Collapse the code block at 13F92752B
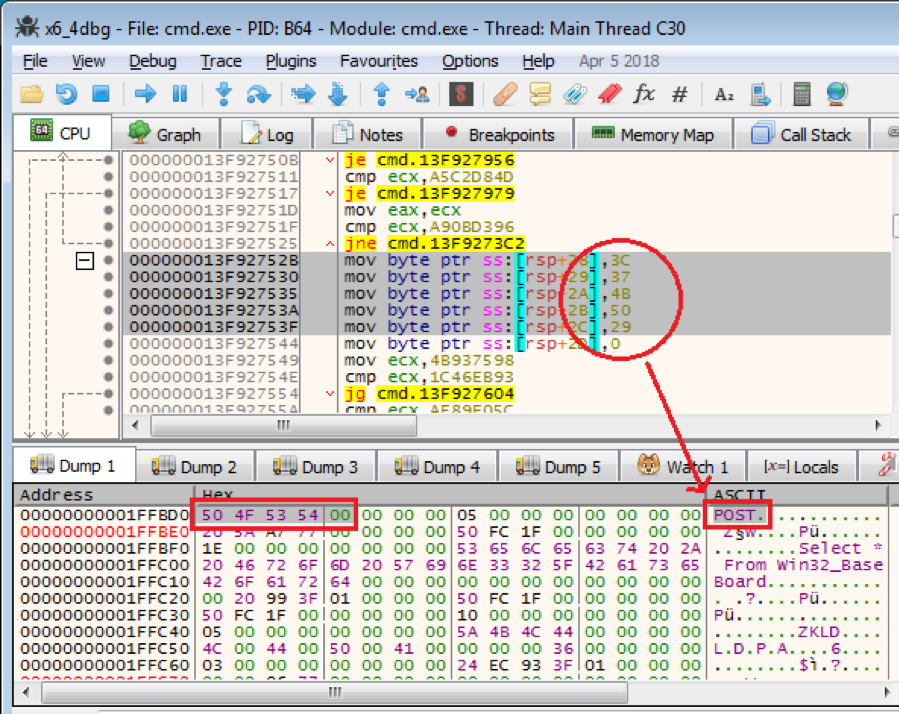 pos(85,260)
